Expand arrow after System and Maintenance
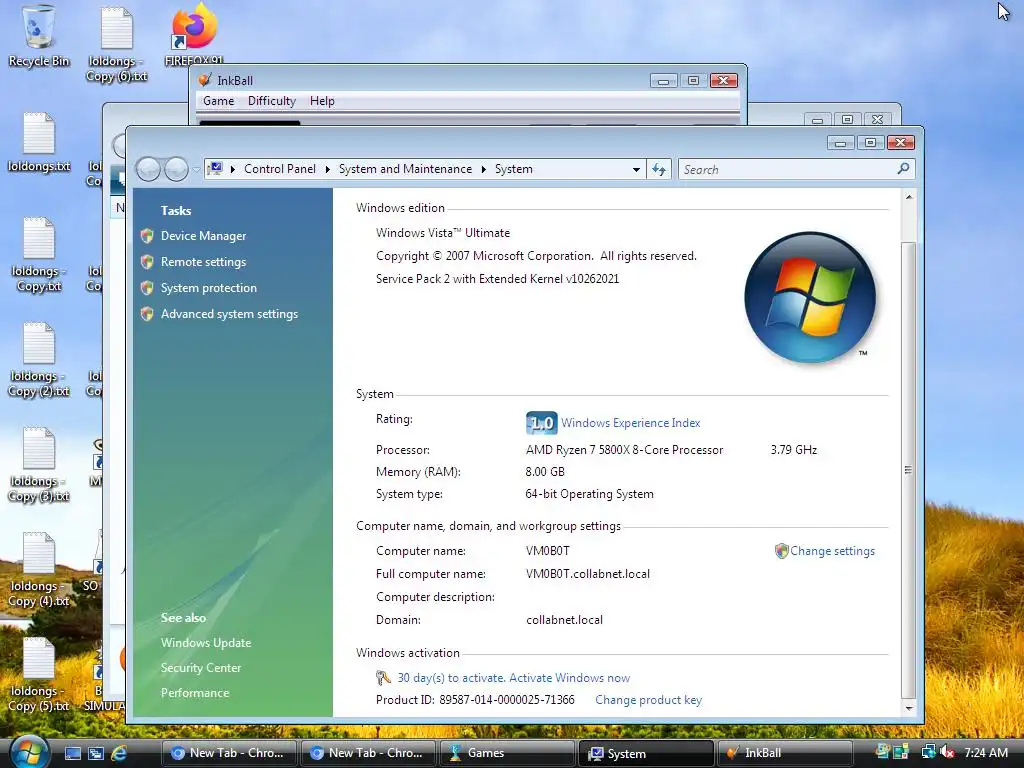The image size is (1024, 768). click(x=483, y=169)
